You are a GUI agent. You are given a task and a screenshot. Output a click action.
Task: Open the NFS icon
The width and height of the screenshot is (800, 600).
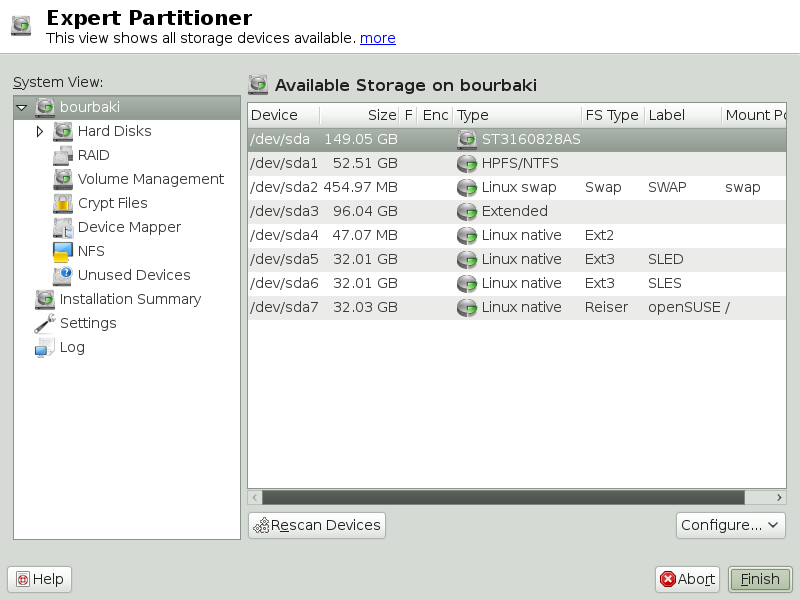click(x=62, y=251)
